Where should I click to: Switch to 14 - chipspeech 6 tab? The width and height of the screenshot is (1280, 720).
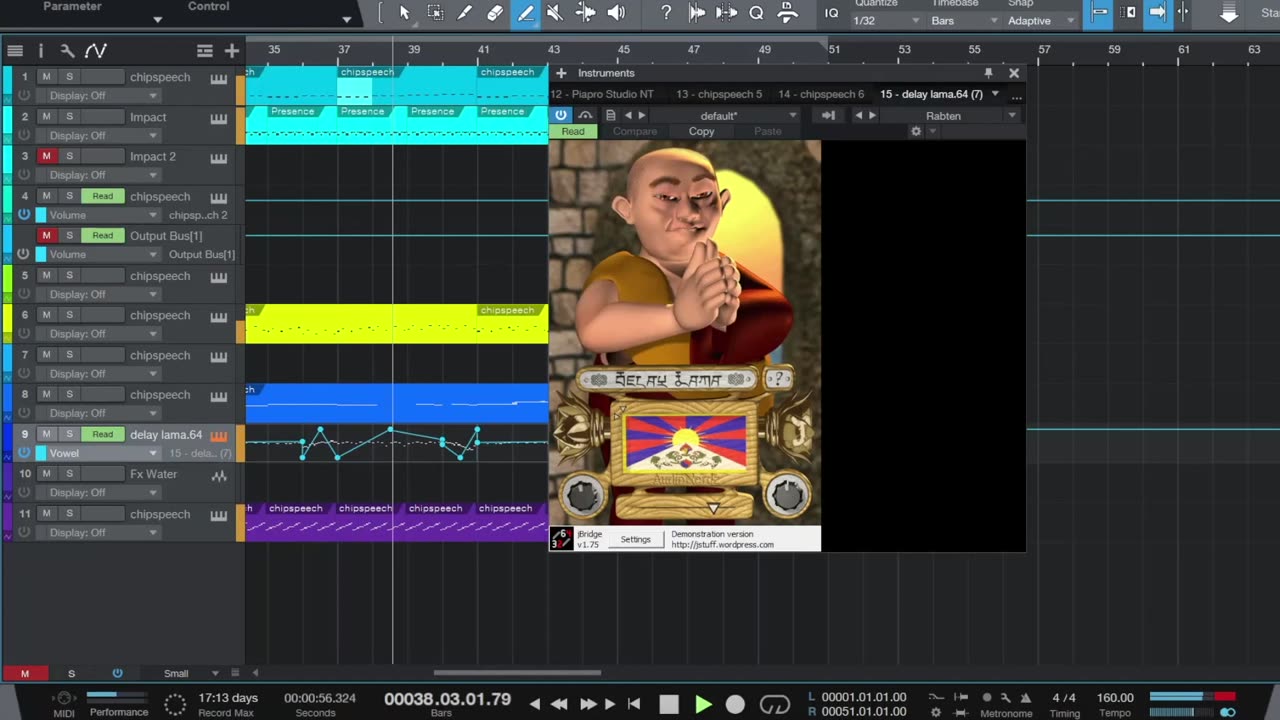[821, 94]
